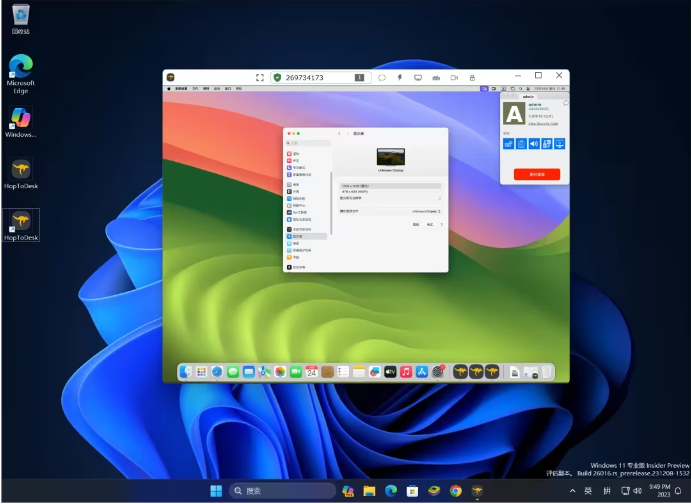
Task: Expand the Windows system tray hidden icons chevron
Action: pos(572,491)
